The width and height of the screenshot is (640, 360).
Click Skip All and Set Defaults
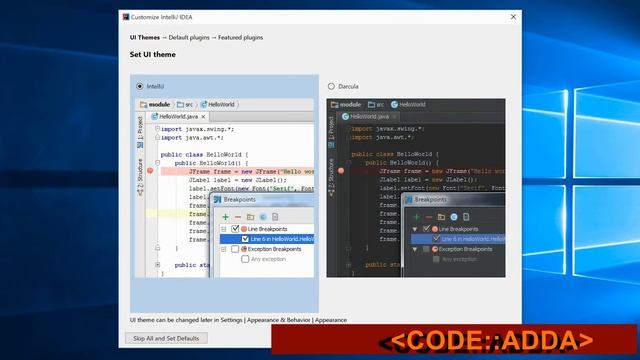166,338
